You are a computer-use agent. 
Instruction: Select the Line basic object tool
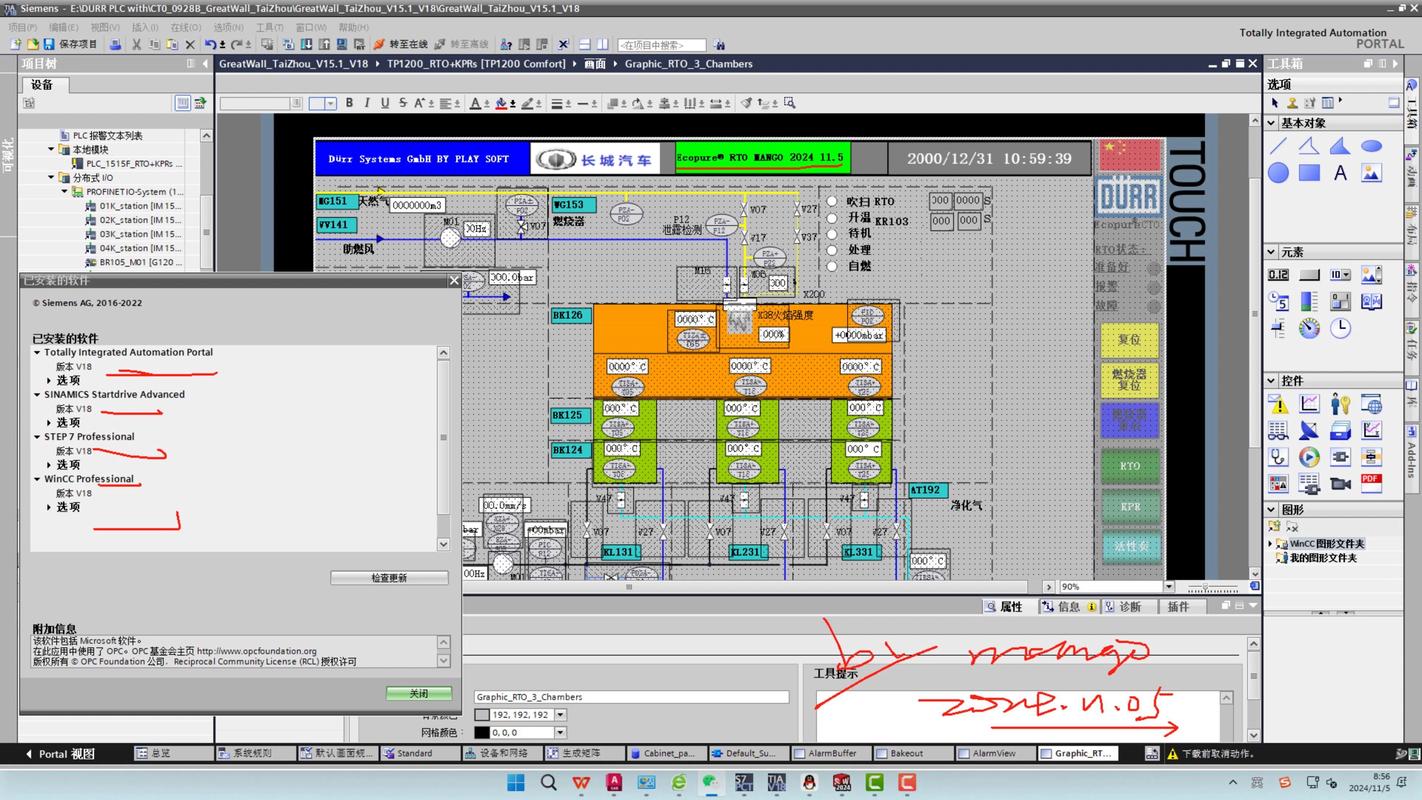click(1278, 146)
